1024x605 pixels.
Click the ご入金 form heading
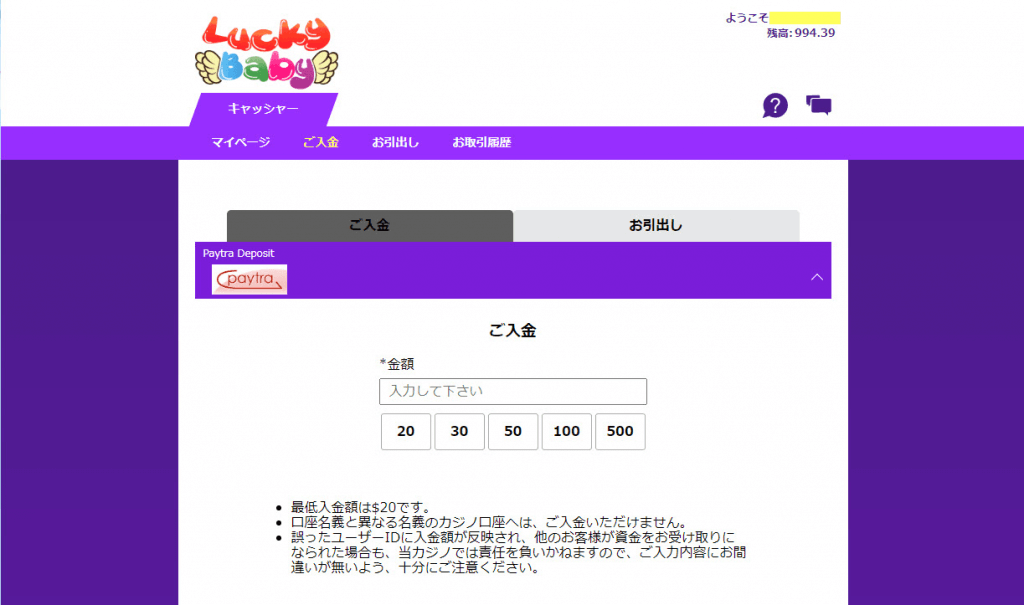point(513,331)
